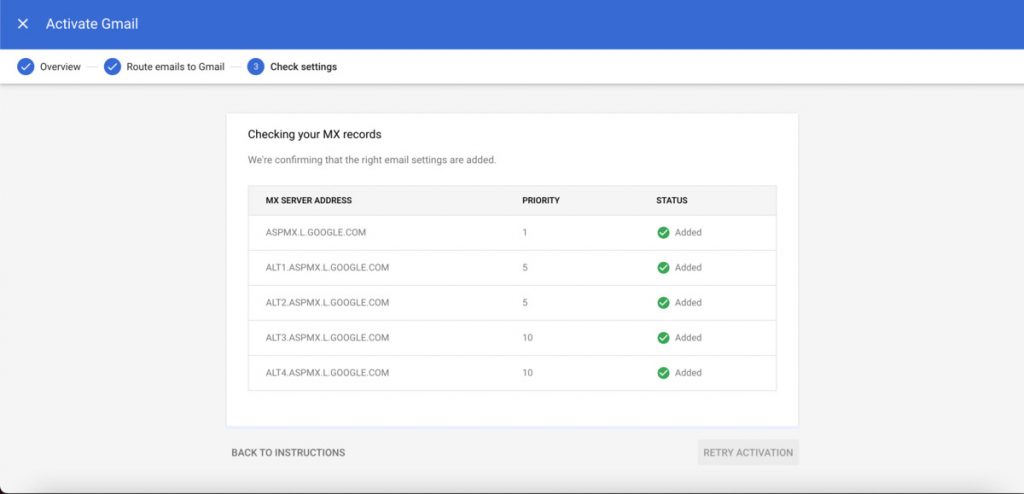Click Added status text in ALT1 row
This screenshot has width=1024, height=494.
(x=688, y=268)
